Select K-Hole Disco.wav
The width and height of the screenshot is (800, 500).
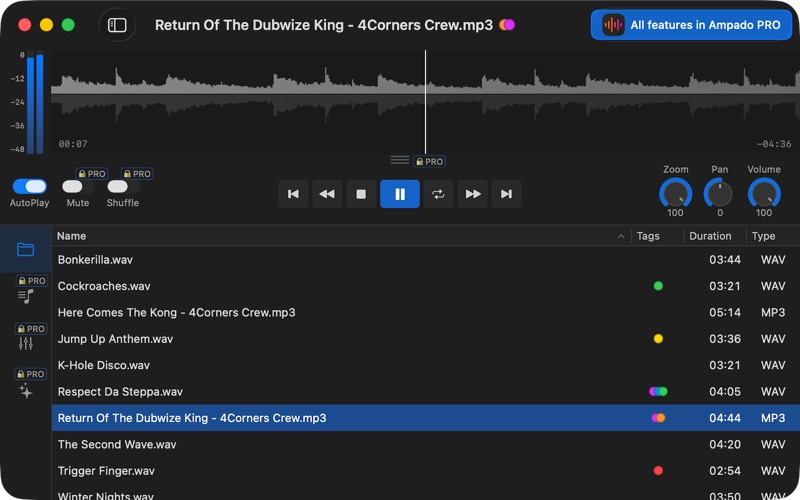[426, 365]
